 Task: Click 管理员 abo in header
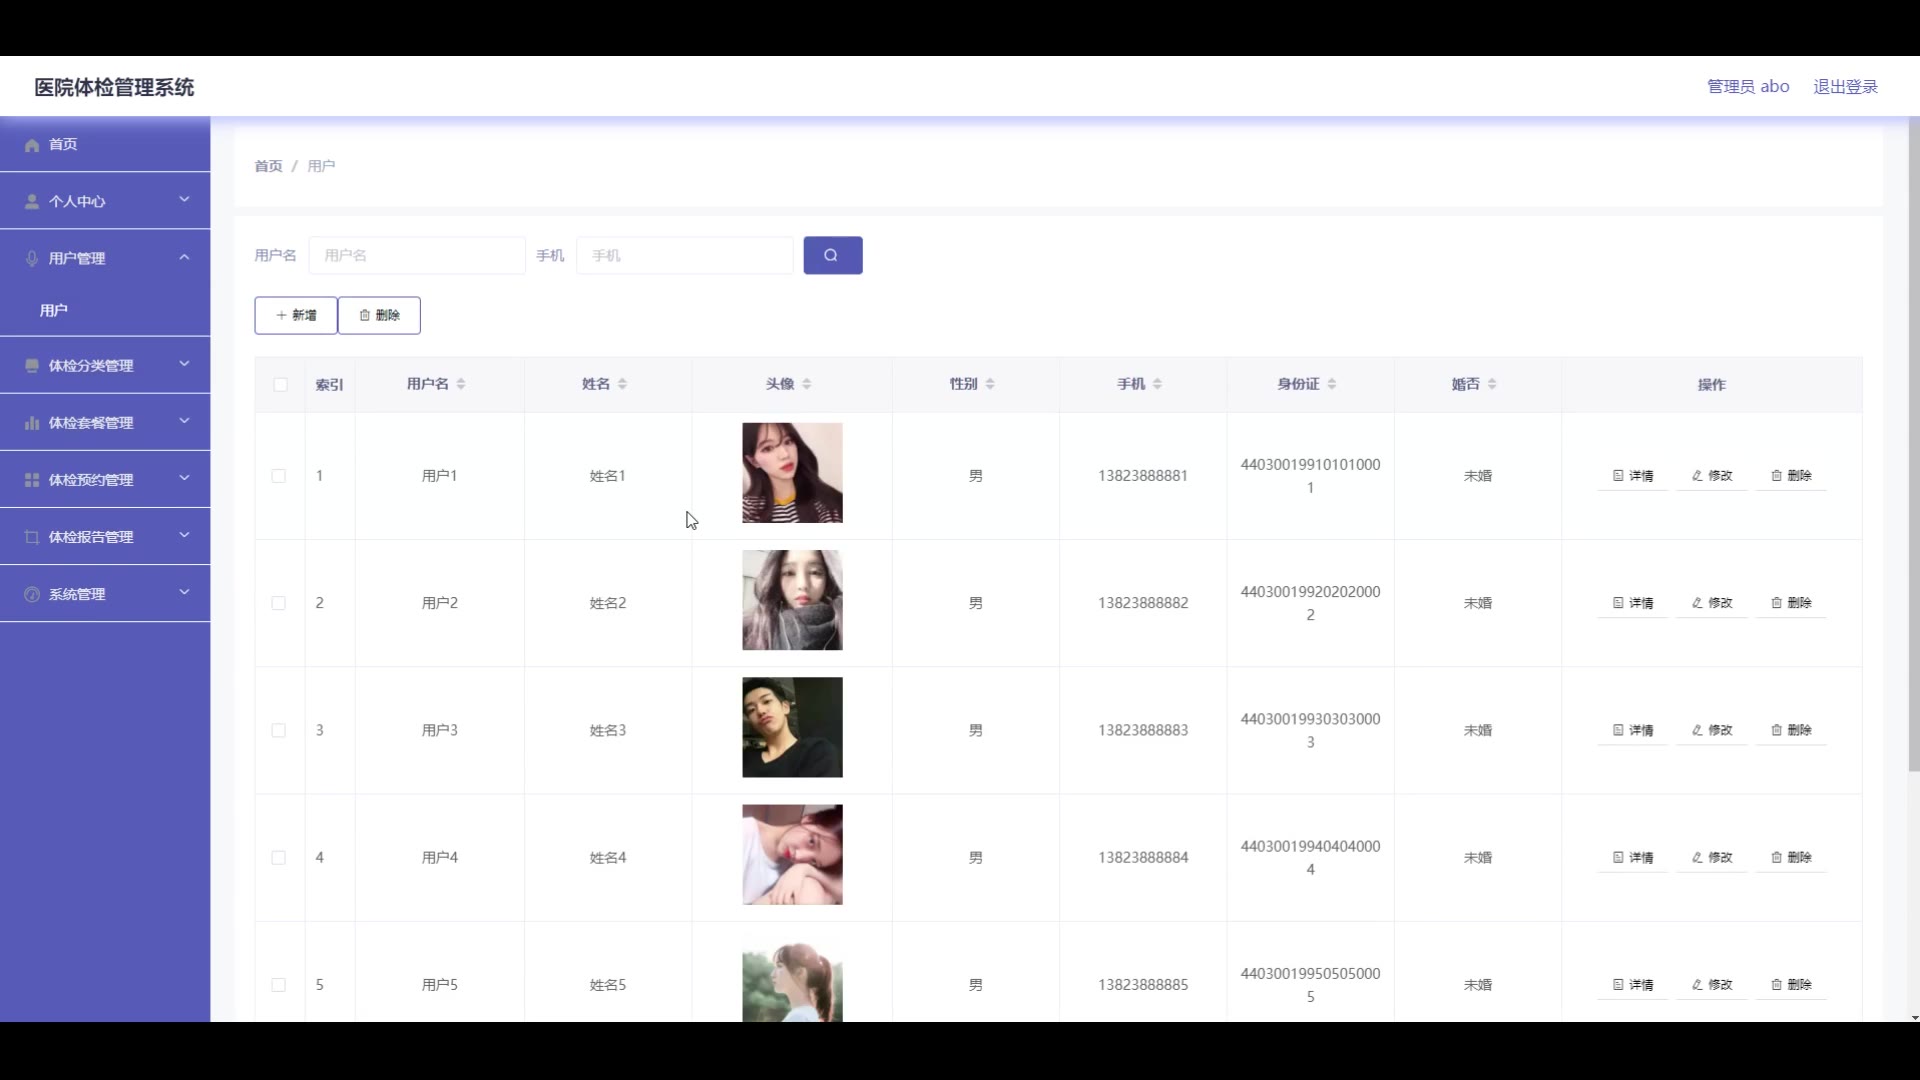click(x=1748, y=87)
